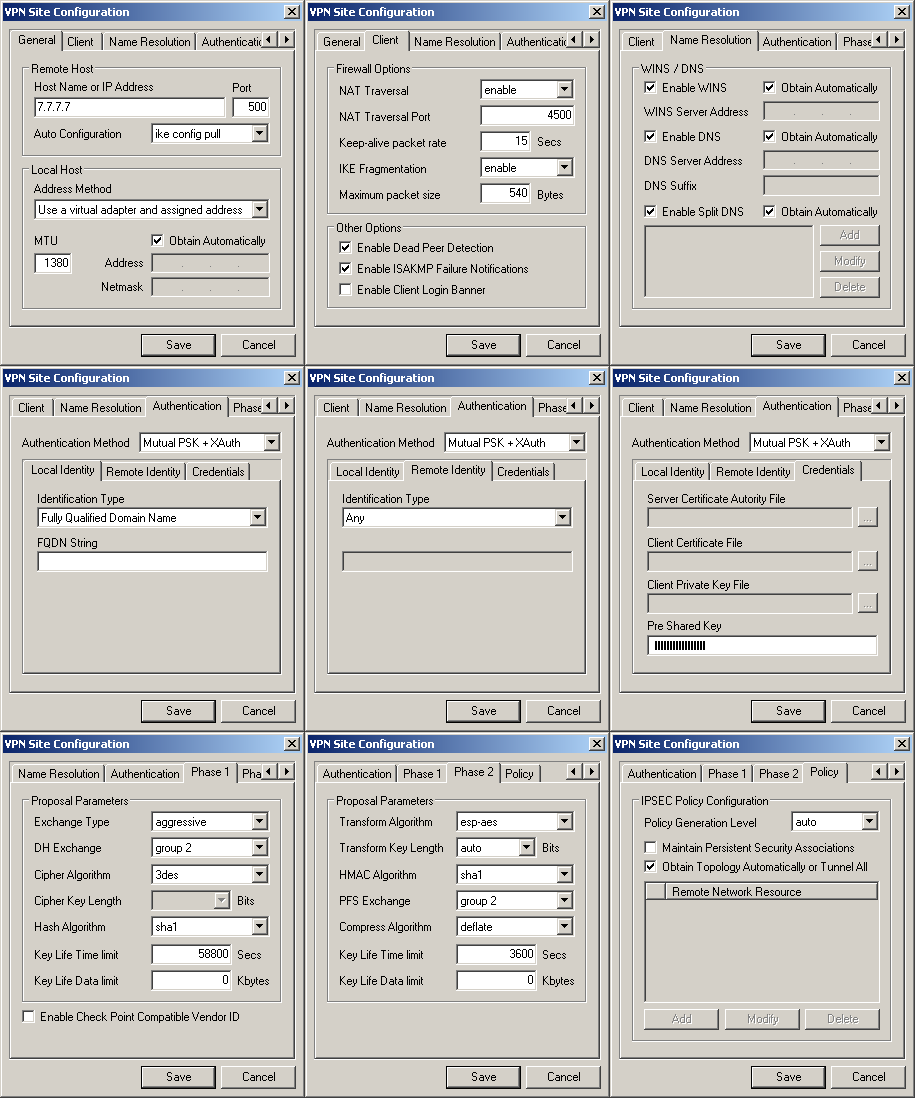Open the Policy tab in Phase 2 window
This screenshot has height=1098, width=915.
[x=519, y=774]
